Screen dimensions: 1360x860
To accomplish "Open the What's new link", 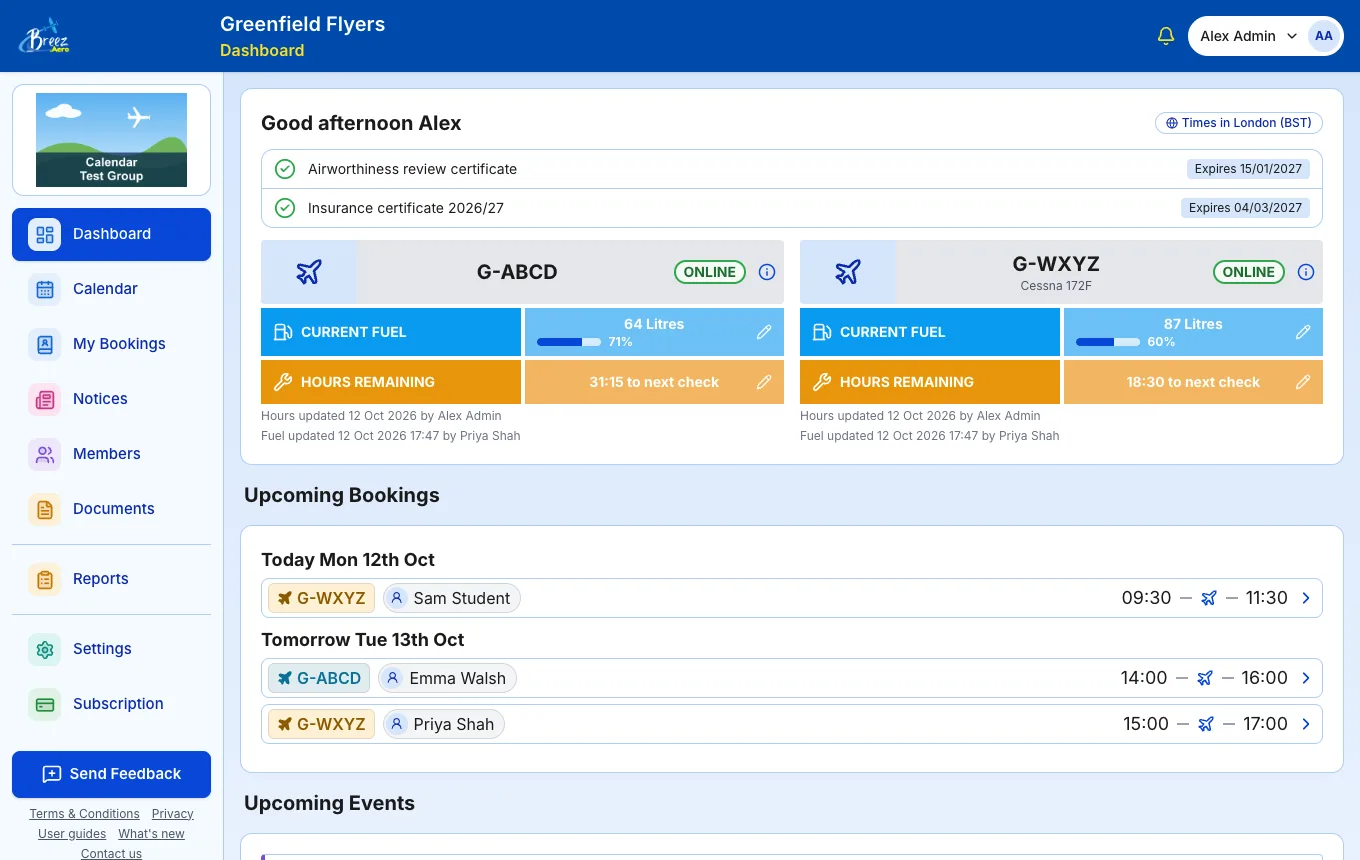I will pos(151,834).
